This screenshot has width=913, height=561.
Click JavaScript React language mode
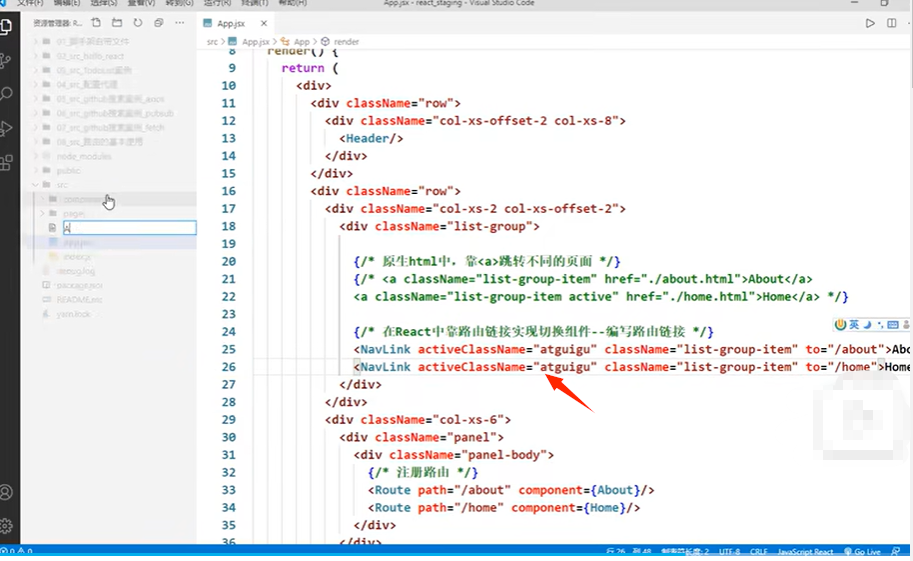point(805,551)
